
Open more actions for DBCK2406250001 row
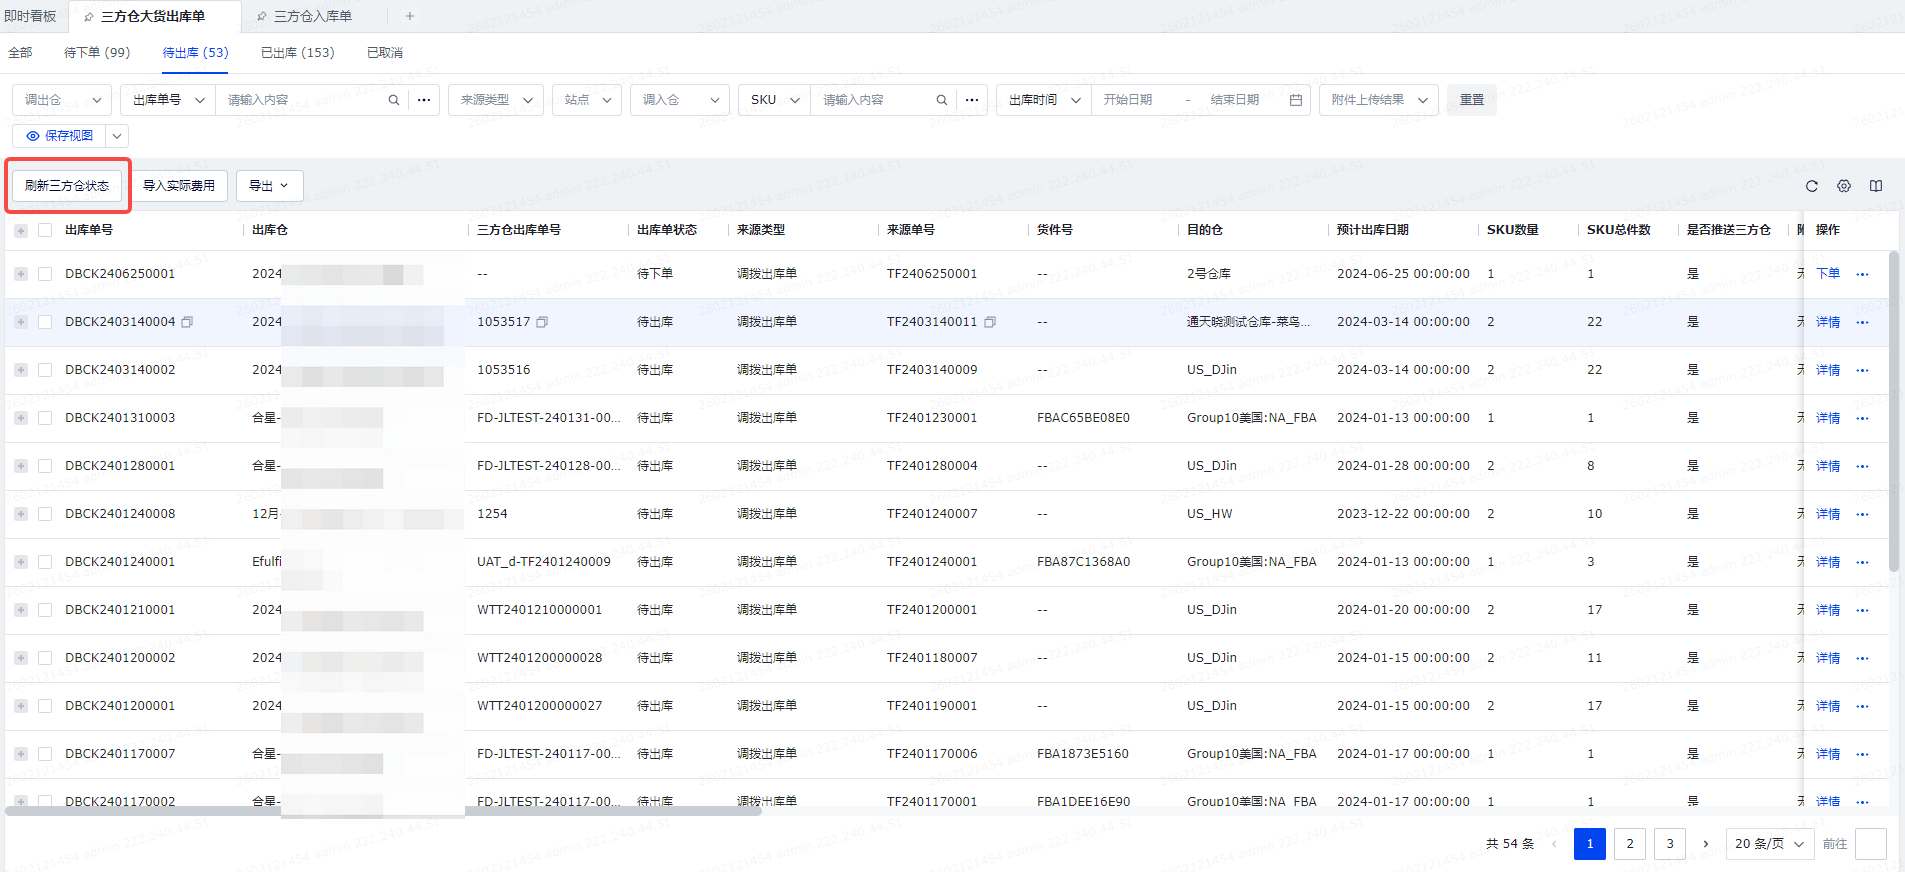pos(1862,274)
